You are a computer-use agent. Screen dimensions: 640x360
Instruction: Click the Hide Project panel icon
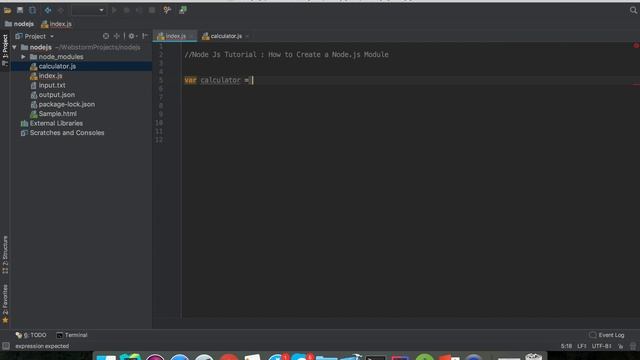point(144,36)
